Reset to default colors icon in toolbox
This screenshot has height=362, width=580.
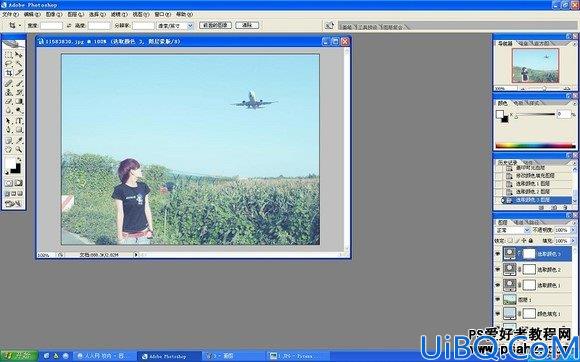point(7,172)
